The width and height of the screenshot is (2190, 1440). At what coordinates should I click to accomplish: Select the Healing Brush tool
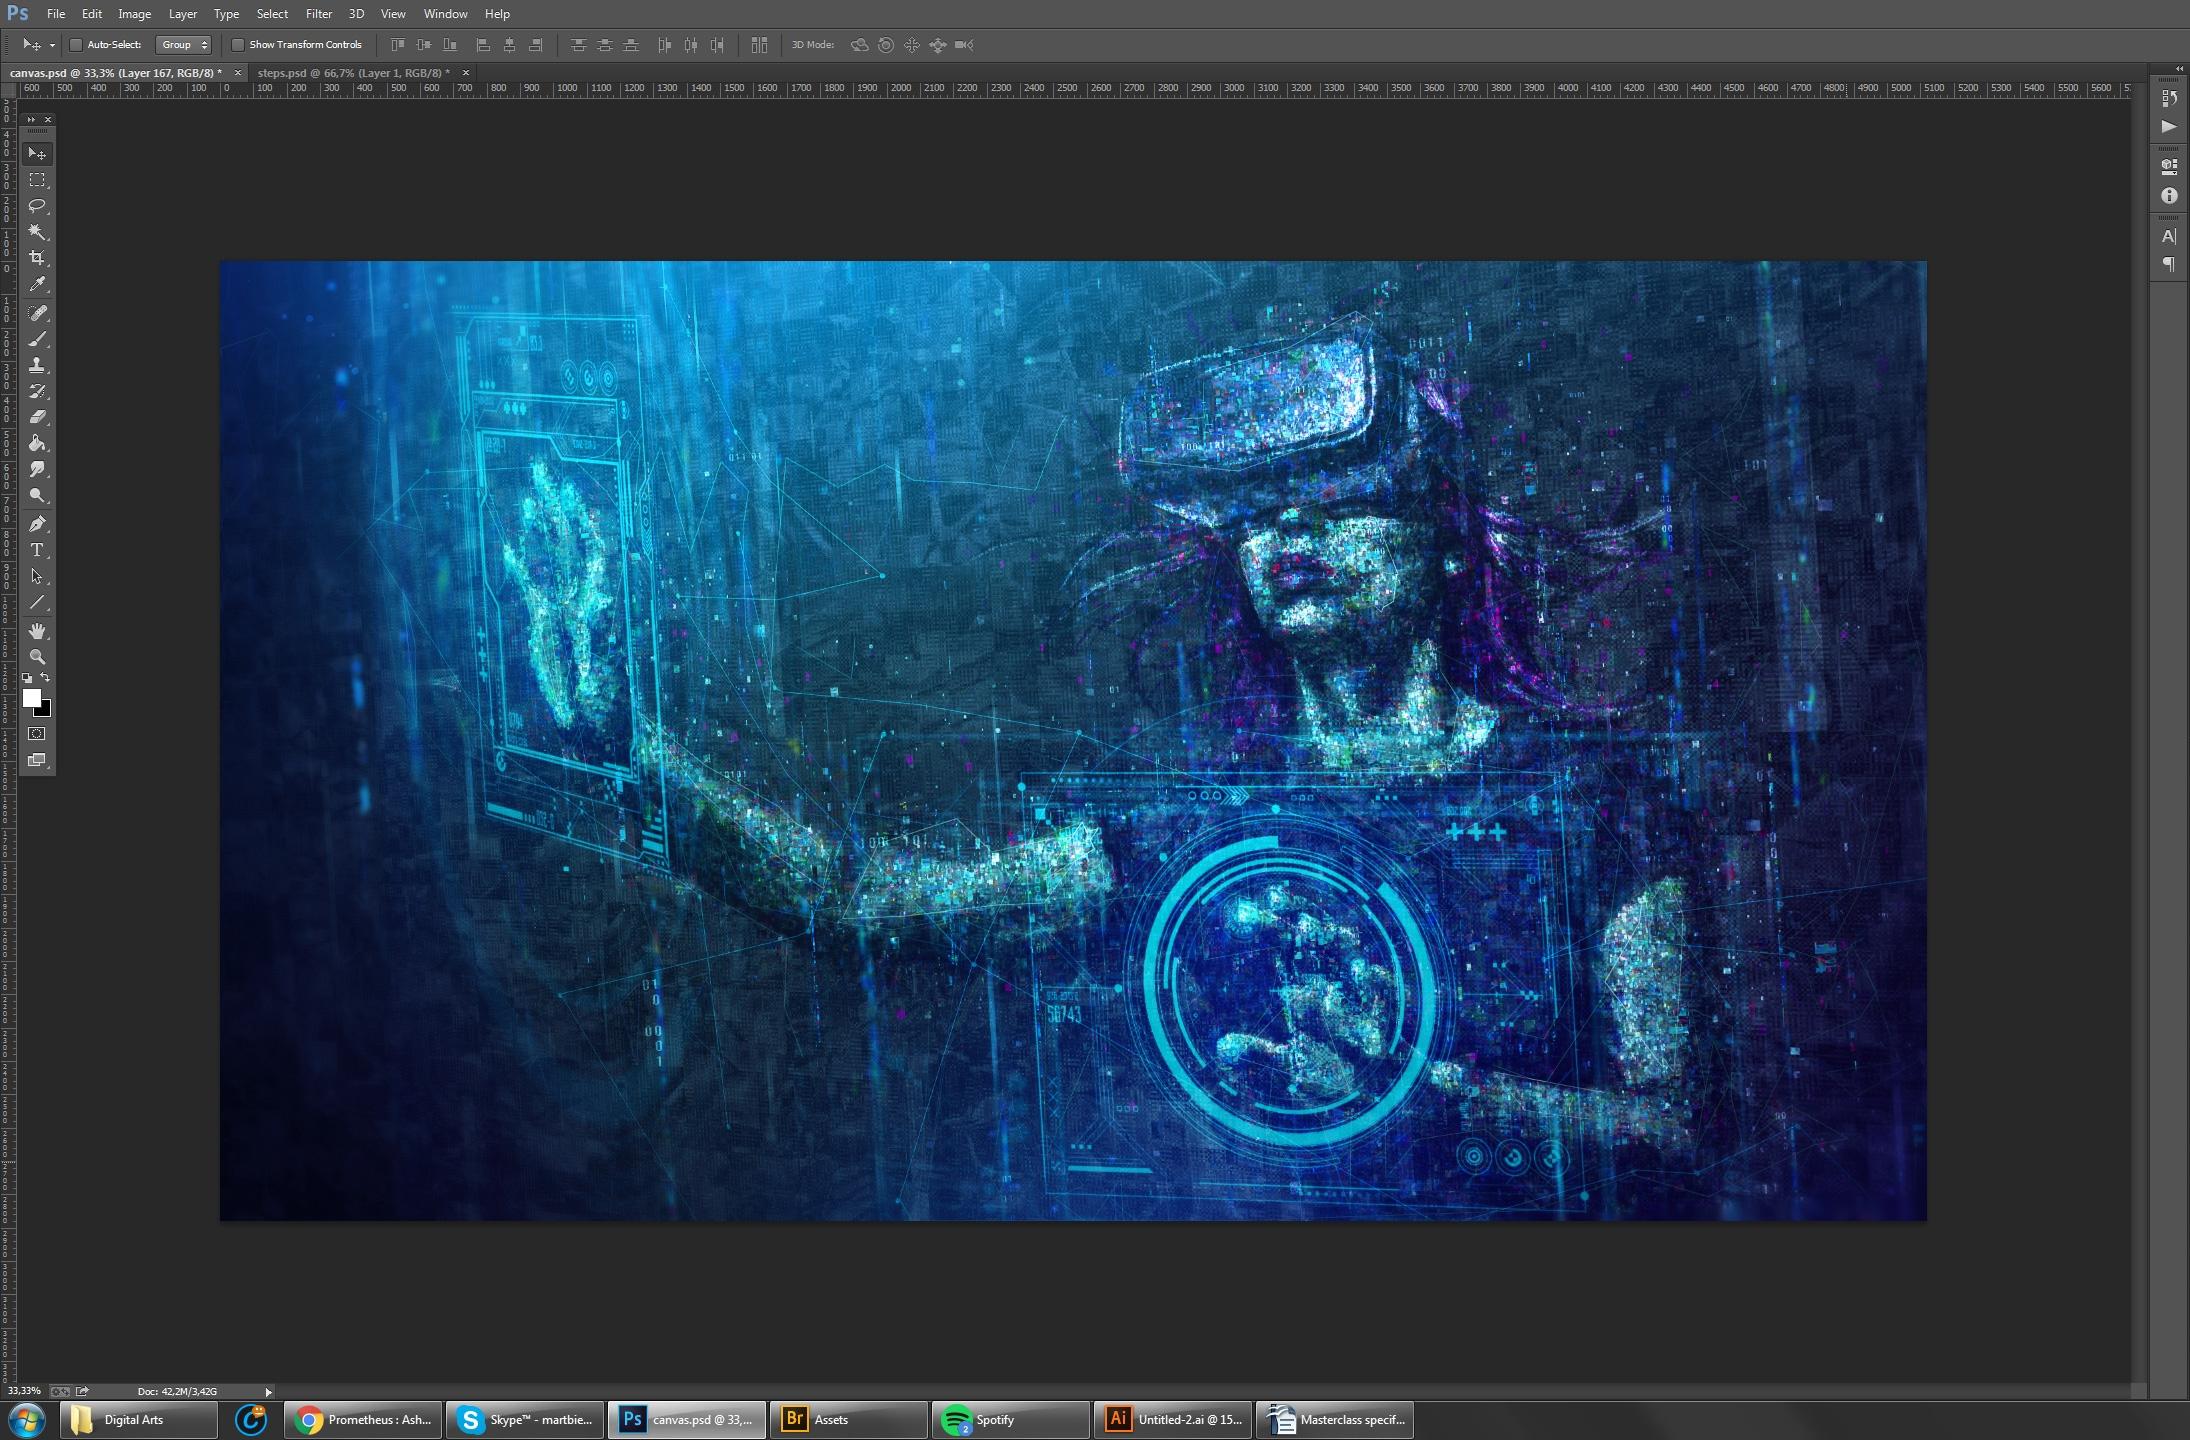(37, 313)
